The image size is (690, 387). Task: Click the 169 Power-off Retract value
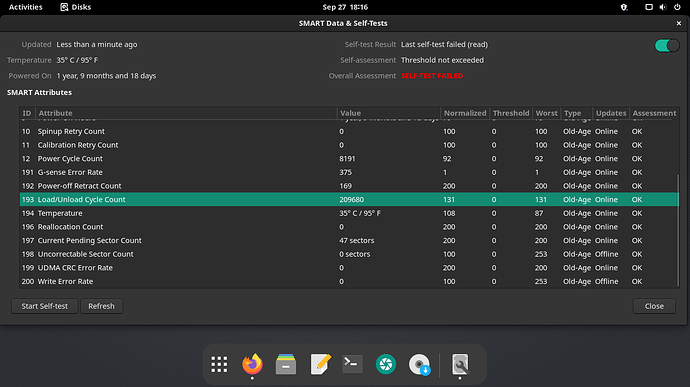345,186
